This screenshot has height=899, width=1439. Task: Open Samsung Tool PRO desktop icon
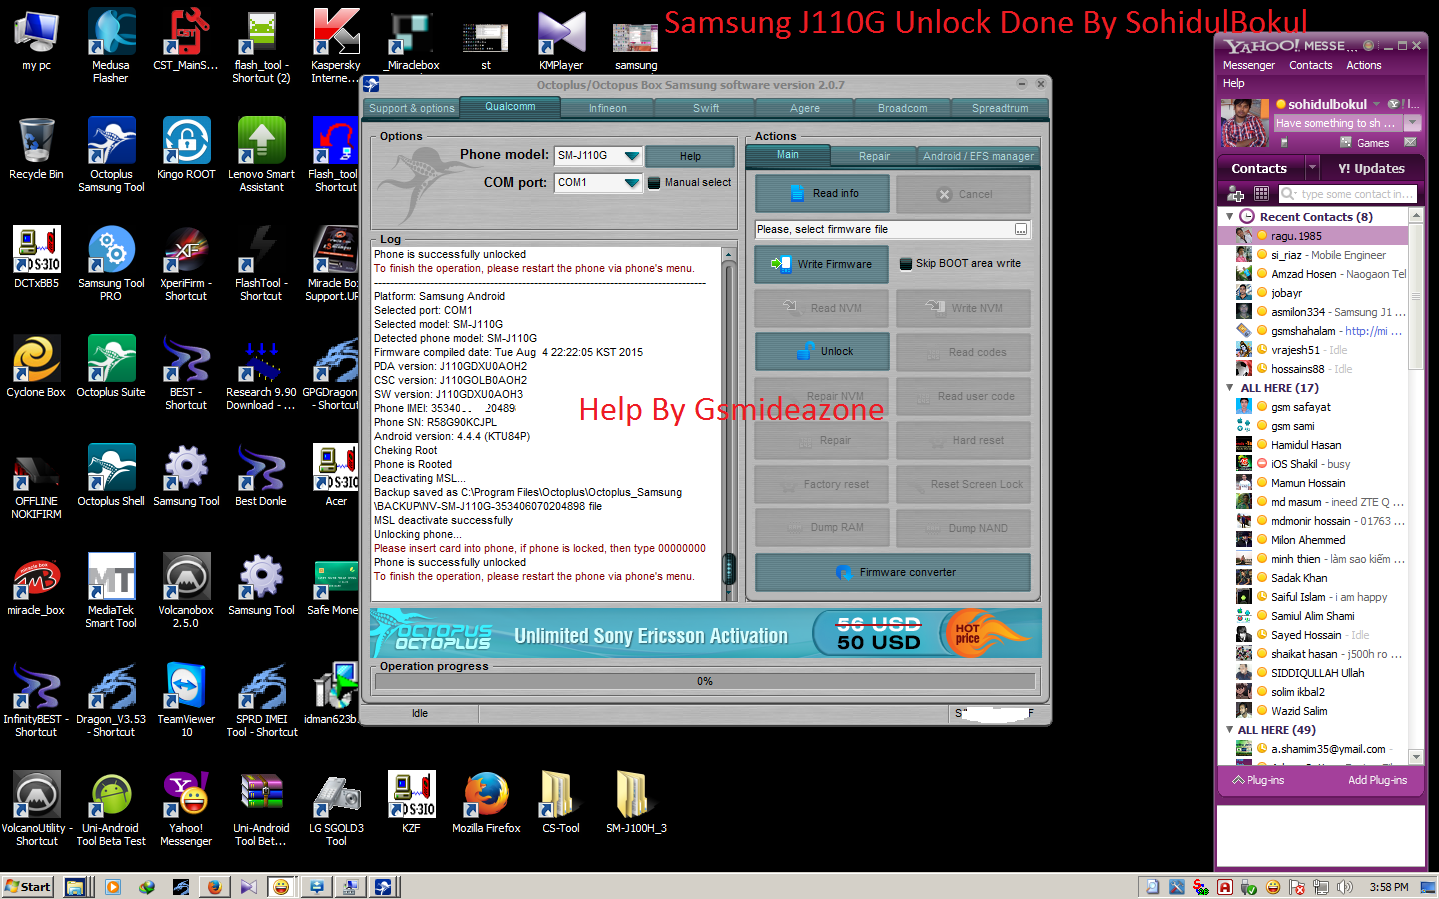click(x=111, y=263)
